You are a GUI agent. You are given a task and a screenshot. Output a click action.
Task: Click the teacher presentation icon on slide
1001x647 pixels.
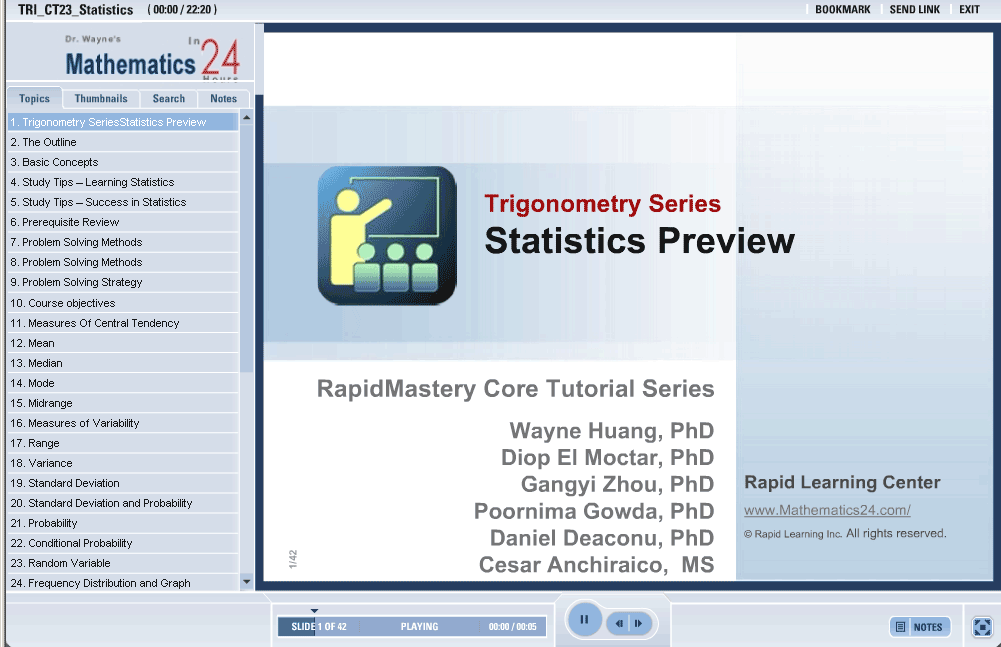pos(386,235)
